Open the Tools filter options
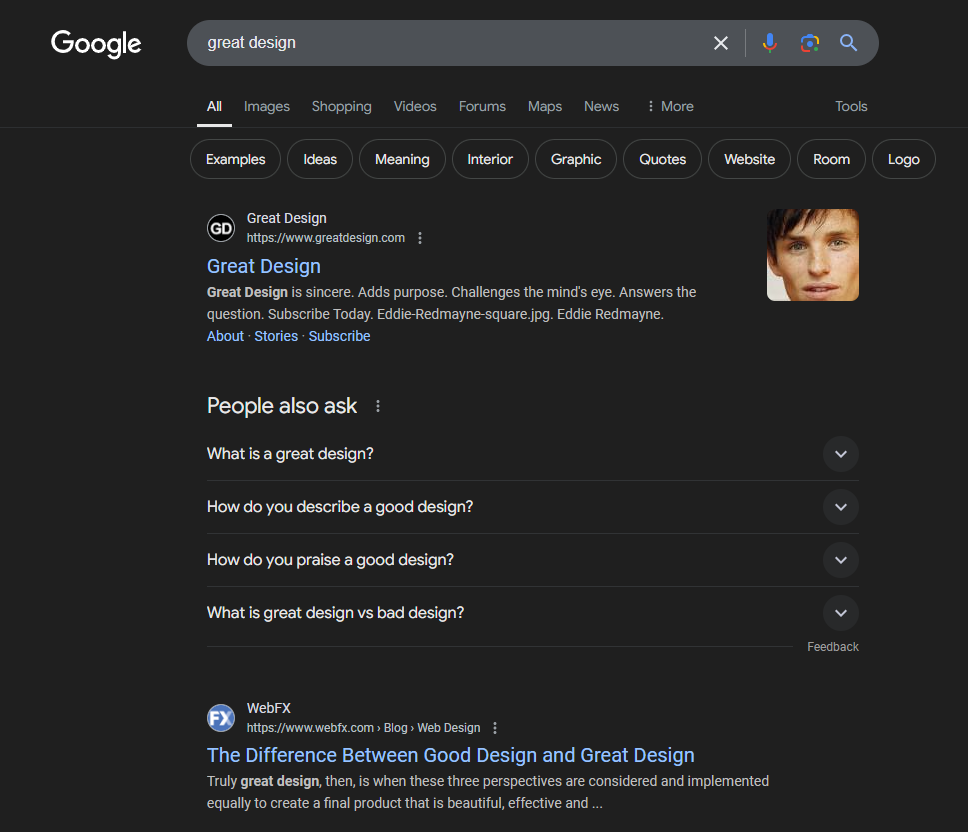968x832 pixels. [851, 106]
